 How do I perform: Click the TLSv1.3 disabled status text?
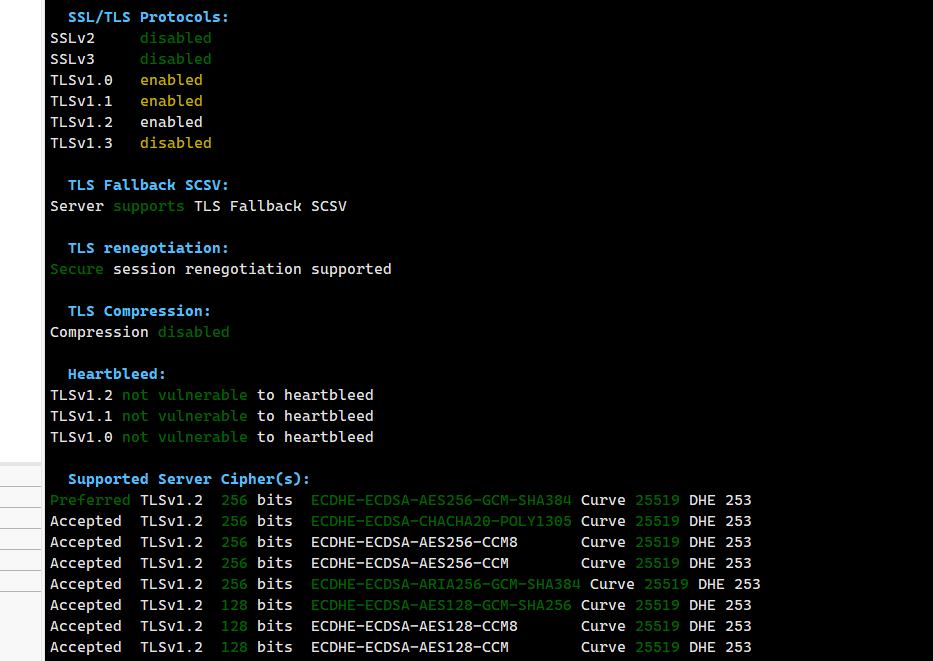tap(175, 143)
